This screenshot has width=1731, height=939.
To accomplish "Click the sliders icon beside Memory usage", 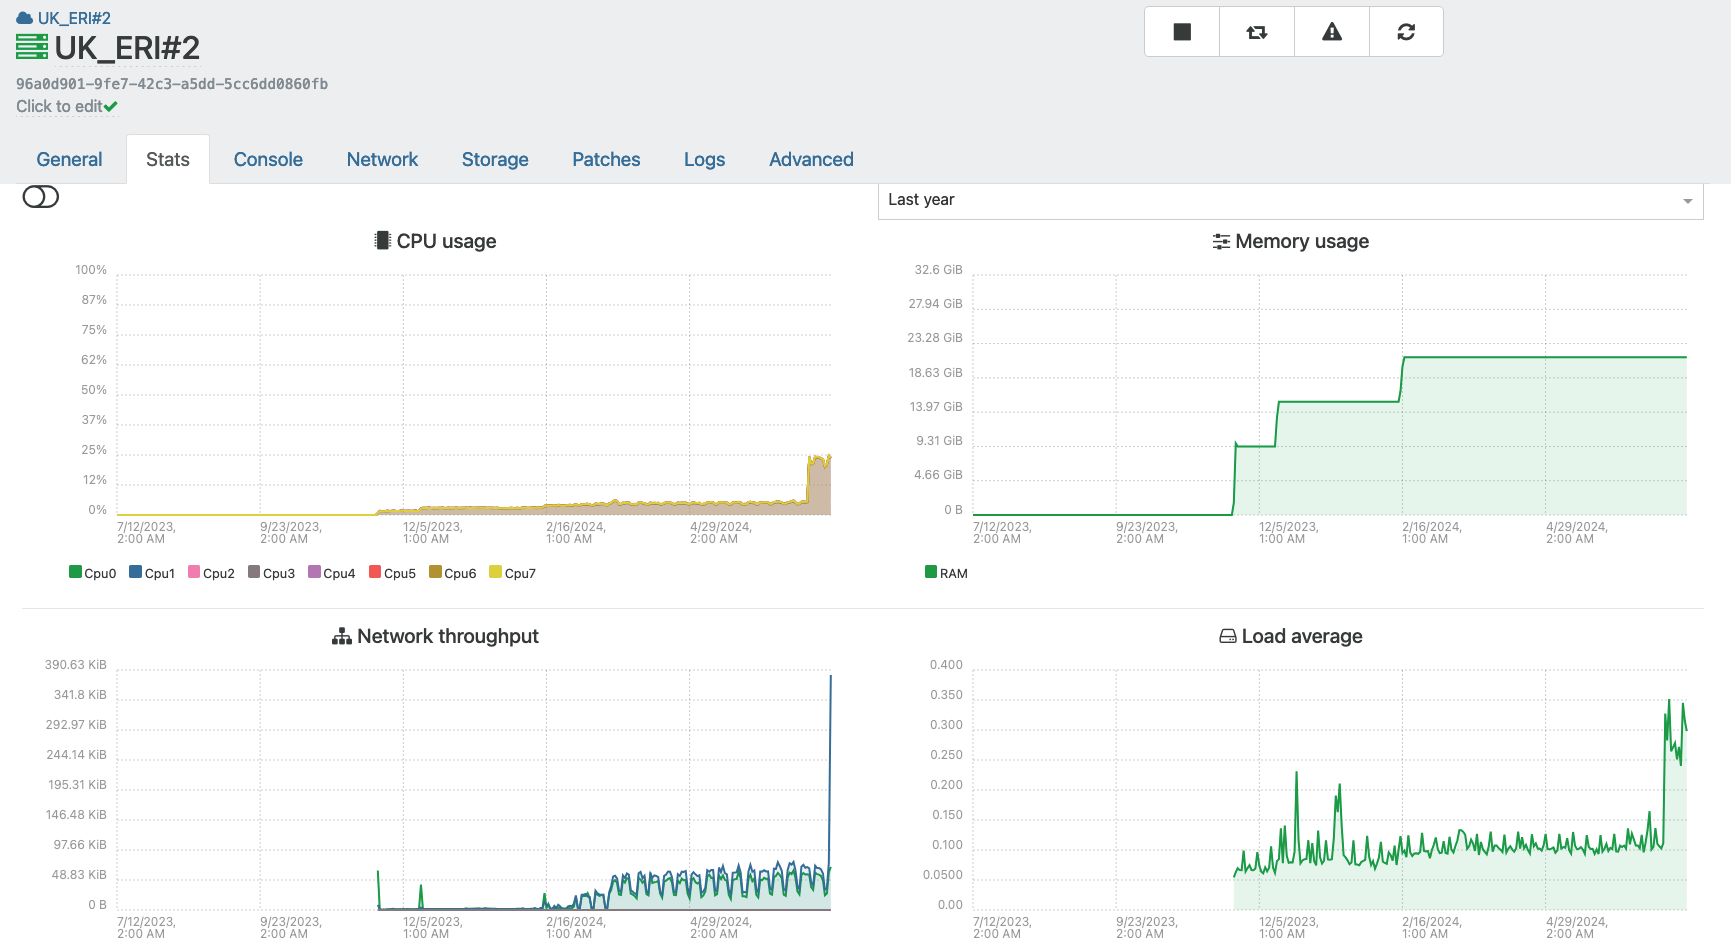I will coord(1221,241).
